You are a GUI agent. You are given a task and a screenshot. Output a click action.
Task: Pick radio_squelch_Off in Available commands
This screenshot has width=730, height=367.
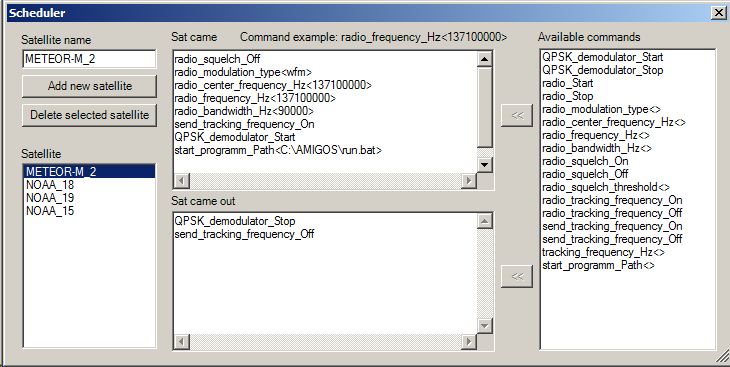tap(585, 174)
